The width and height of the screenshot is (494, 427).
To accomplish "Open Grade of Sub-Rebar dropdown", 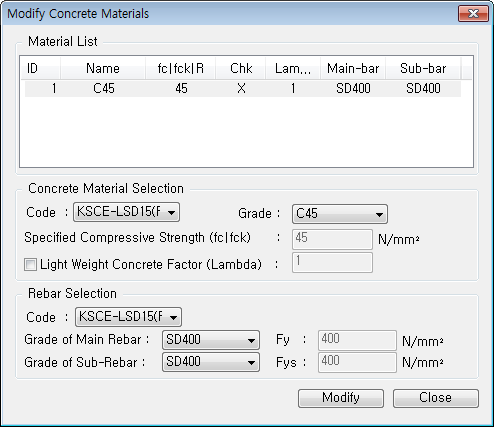I will pos(211,362).
